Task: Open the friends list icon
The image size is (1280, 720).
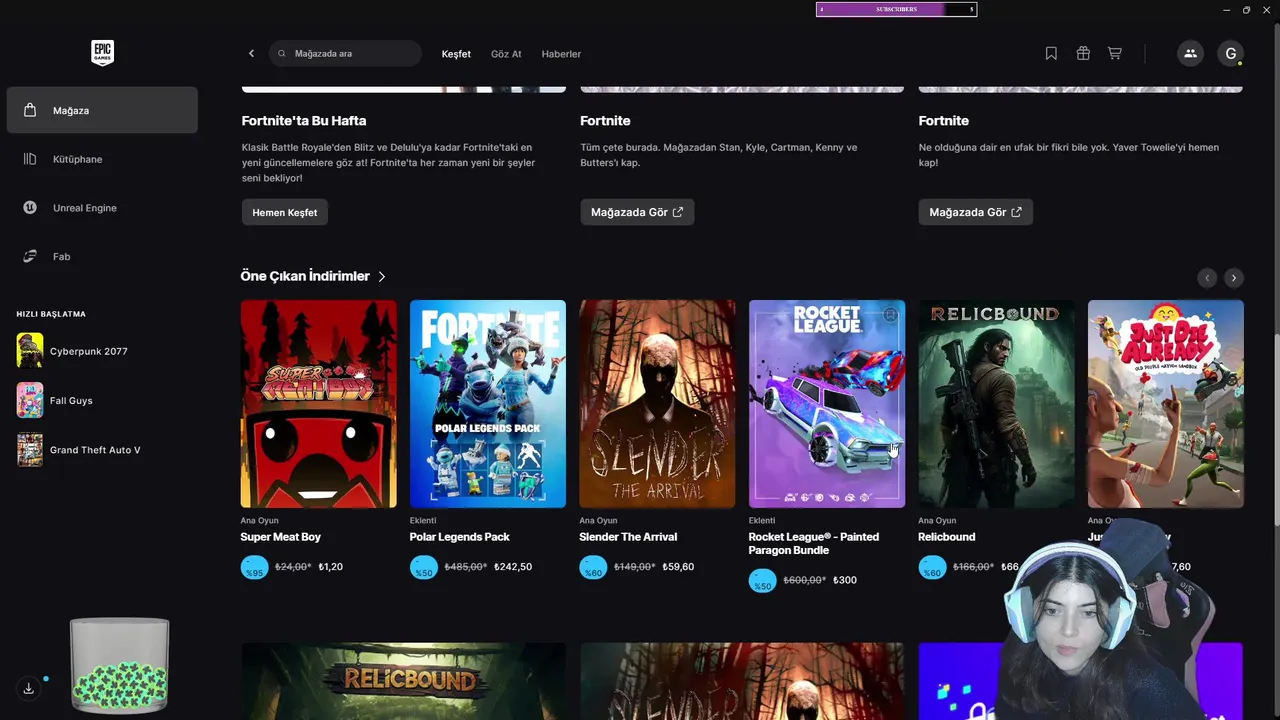Action: [x=1190, y=53]
